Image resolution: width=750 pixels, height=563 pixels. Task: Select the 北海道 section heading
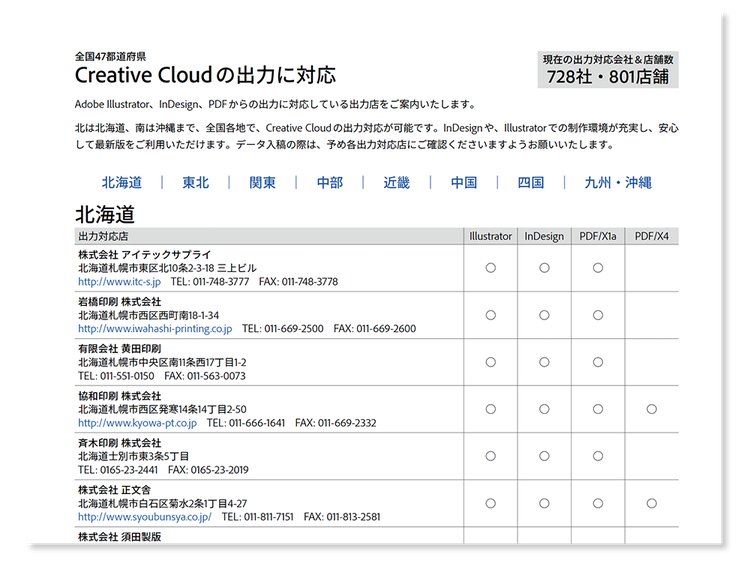click(x=105, y=214)
